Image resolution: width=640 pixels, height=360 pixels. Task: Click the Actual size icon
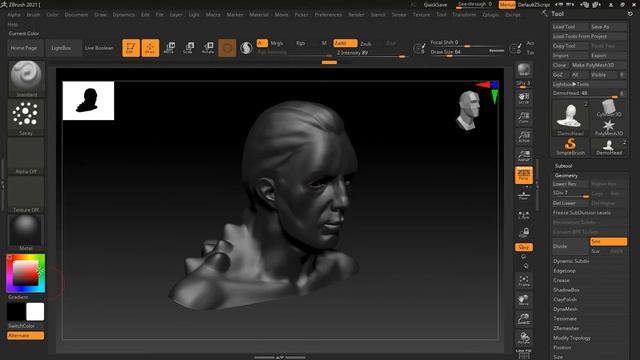point(524,137)
